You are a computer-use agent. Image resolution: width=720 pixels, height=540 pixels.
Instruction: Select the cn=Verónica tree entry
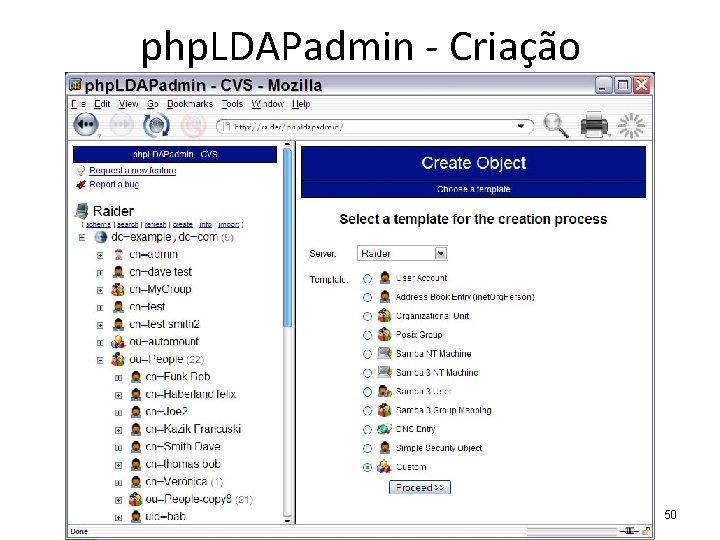click(x=176, y=481)
